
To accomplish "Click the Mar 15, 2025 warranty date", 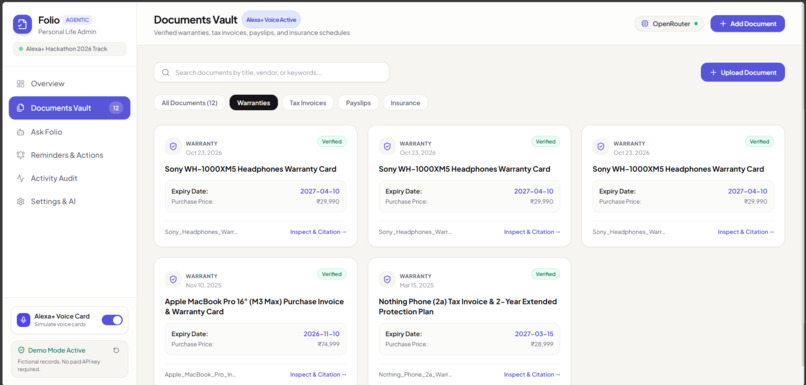I will pyautogui.click(x=417, y=285).
